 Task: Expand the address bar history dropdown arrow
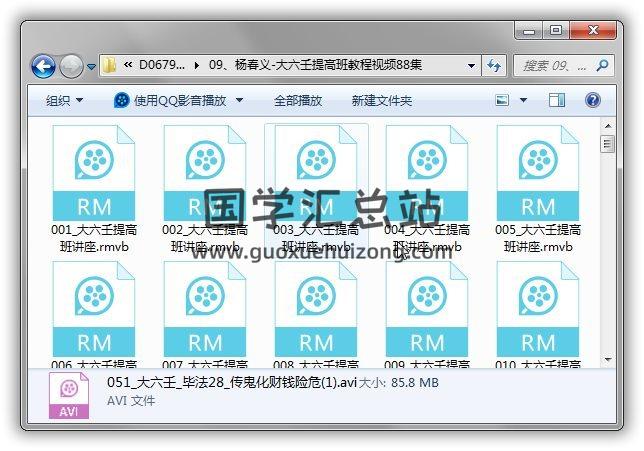[472, 66]
